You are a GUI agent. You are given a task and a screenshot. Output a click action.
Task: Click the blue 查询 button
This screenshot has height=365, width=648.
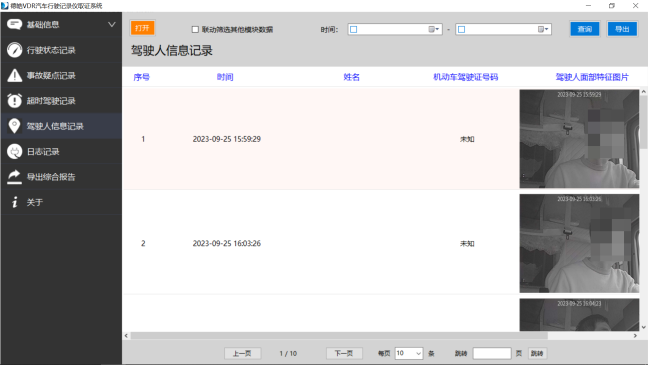585,29
